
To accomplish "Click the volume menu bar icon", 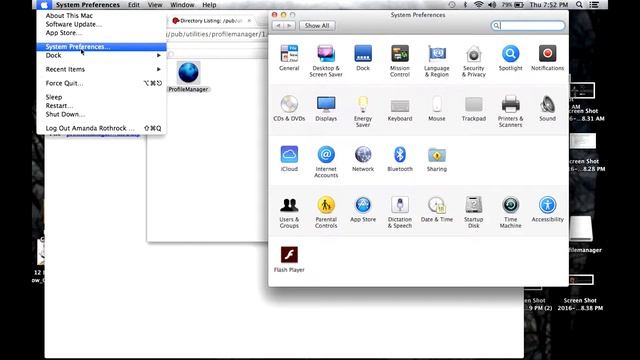I will 492,5.
